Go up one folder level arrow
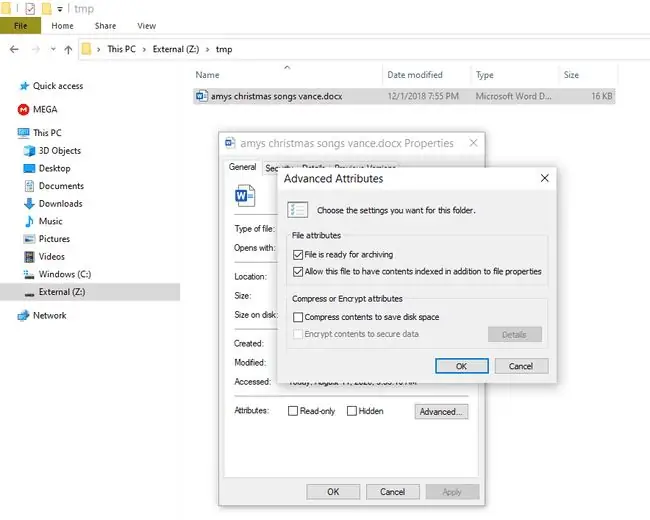Viewport: 650px width, 520px height. (68, 49)
